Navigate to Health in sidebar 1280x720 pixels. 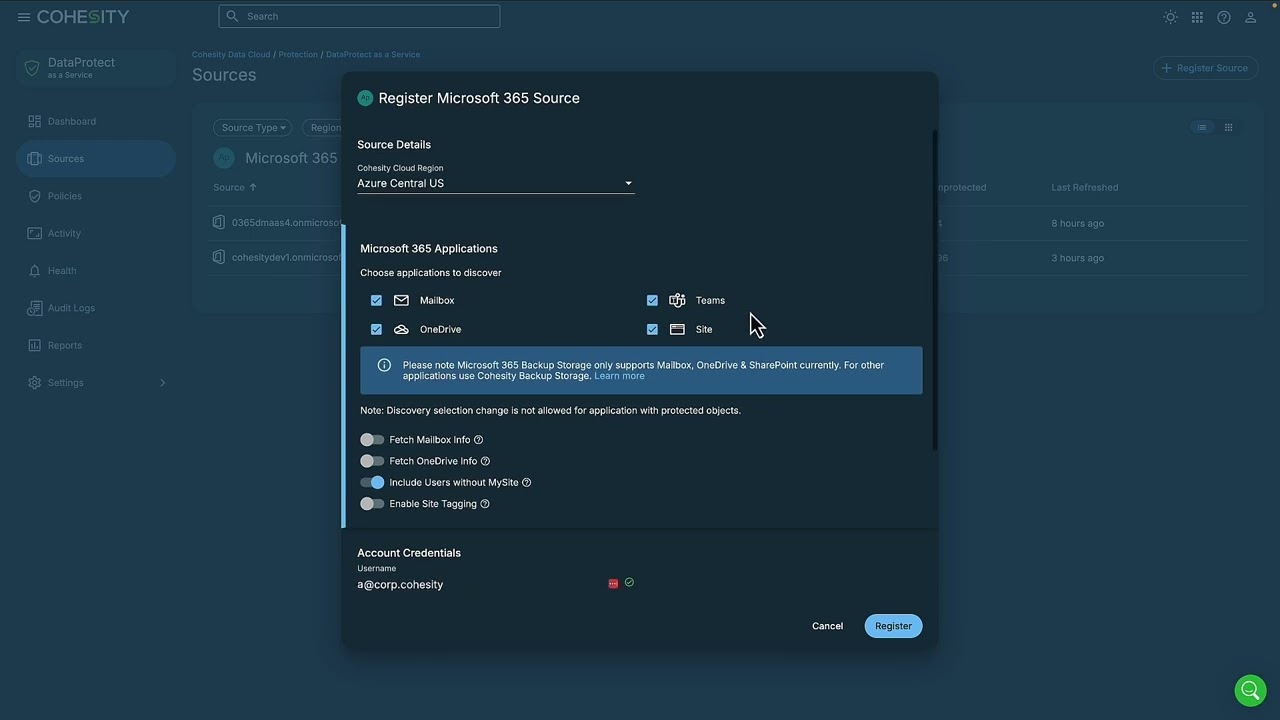(x=96, y=271)
